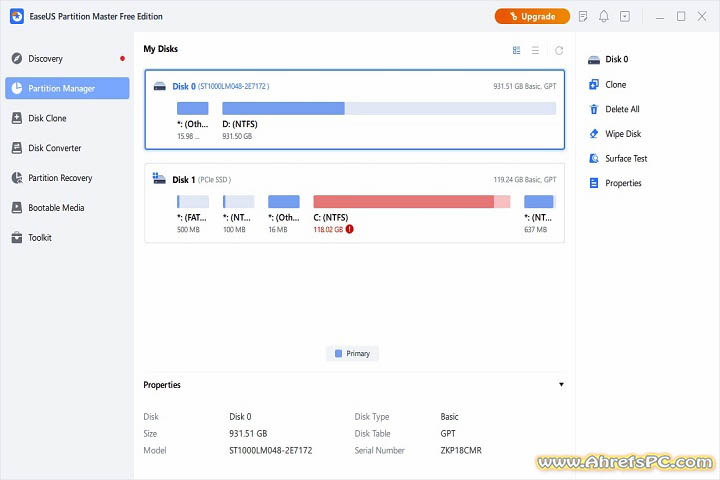Click the Clone action icon
The width and height of the screenshot is (720, 480).
pos(594,85)
